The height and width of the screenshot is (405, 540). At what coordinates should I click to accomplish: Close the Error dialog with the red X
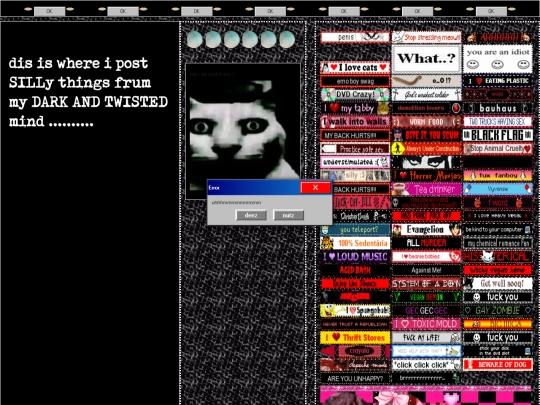tap(315, 187)
